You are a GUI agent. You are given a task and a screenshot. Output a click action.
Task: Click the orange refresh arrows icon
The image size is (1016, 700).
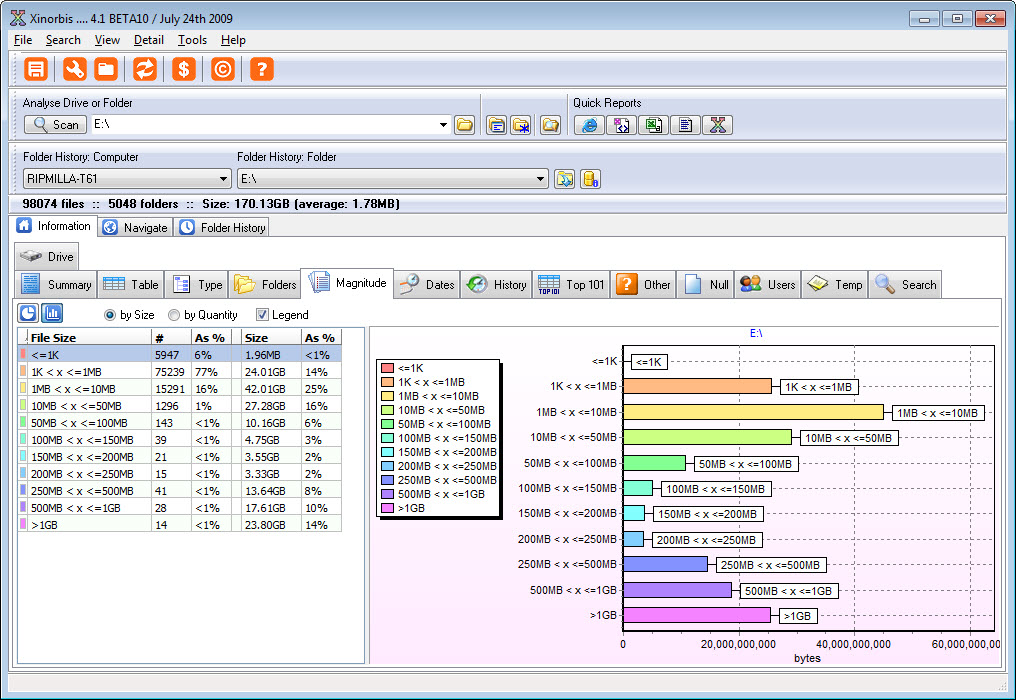pyautogui.click(x=145, y=69)
